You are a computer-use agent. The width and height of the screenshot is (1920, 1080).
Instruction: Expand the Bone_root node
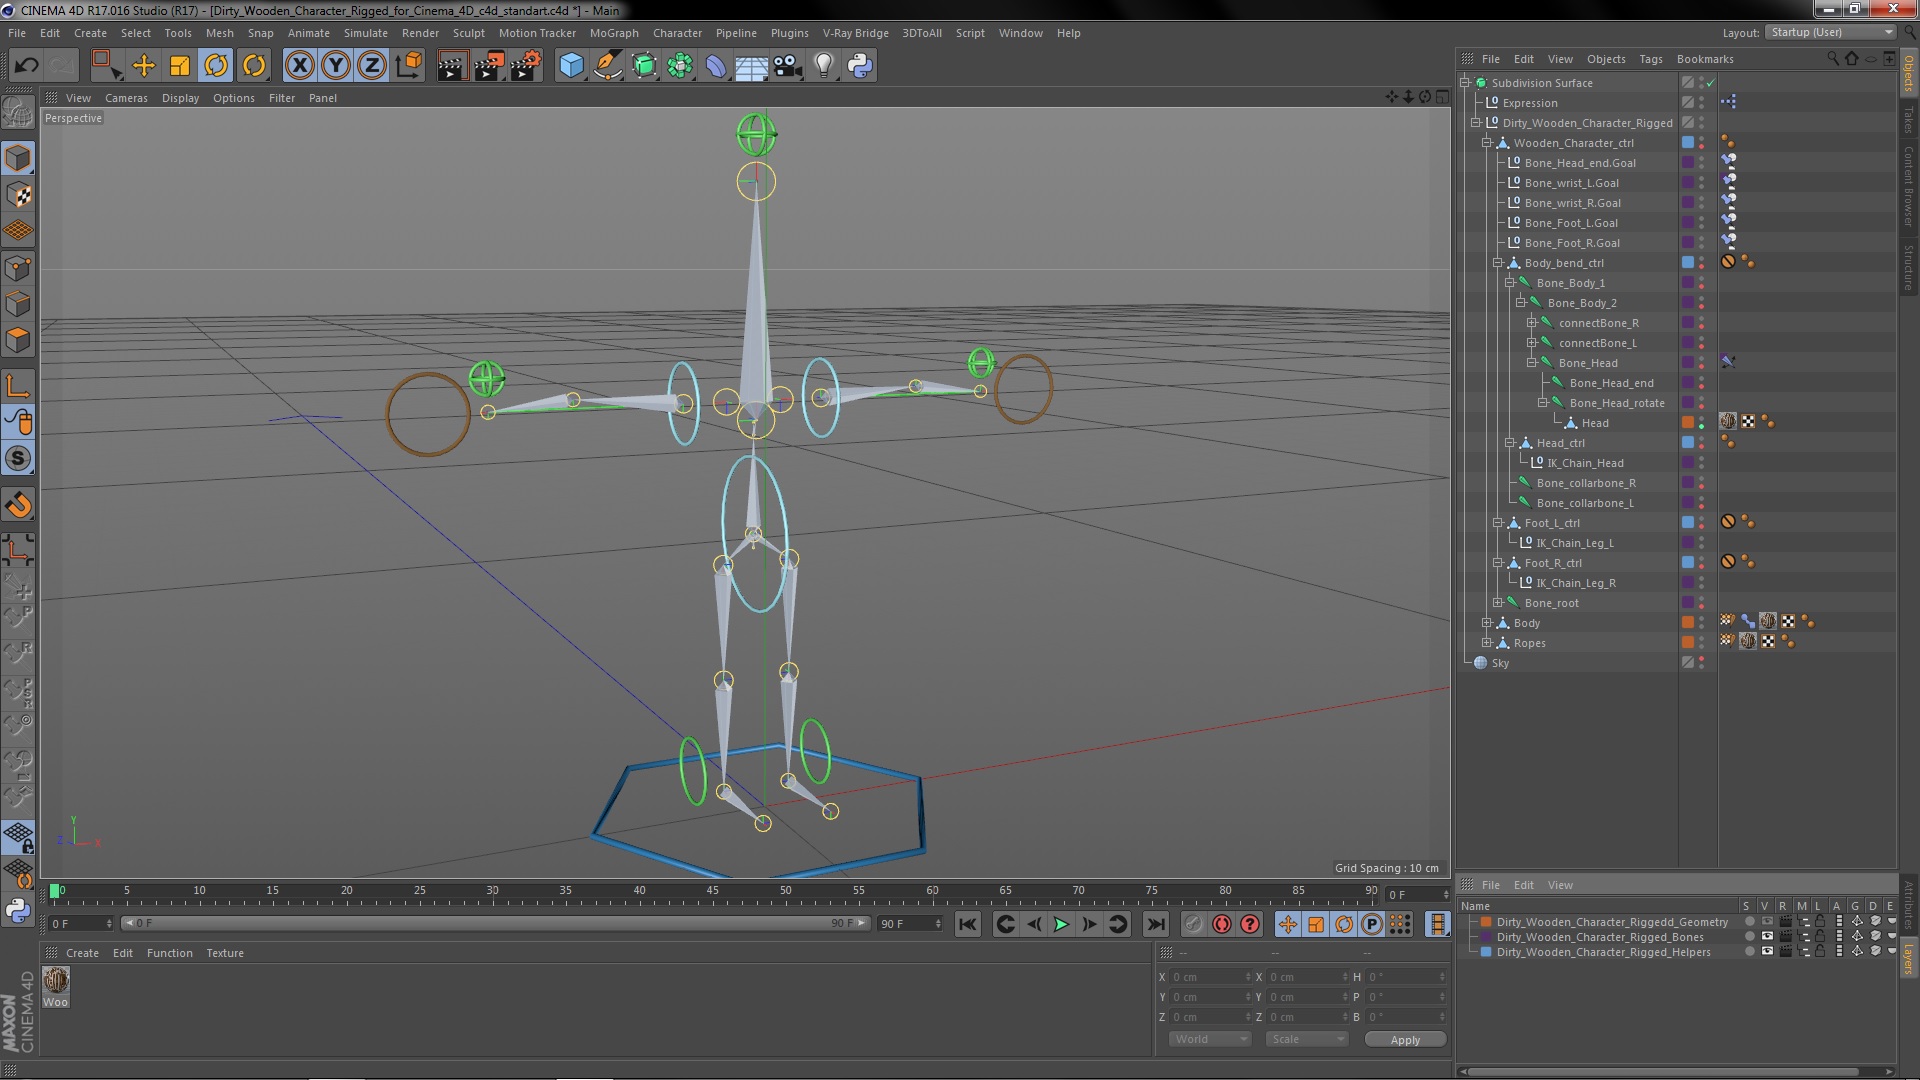tap(1498, 603)
